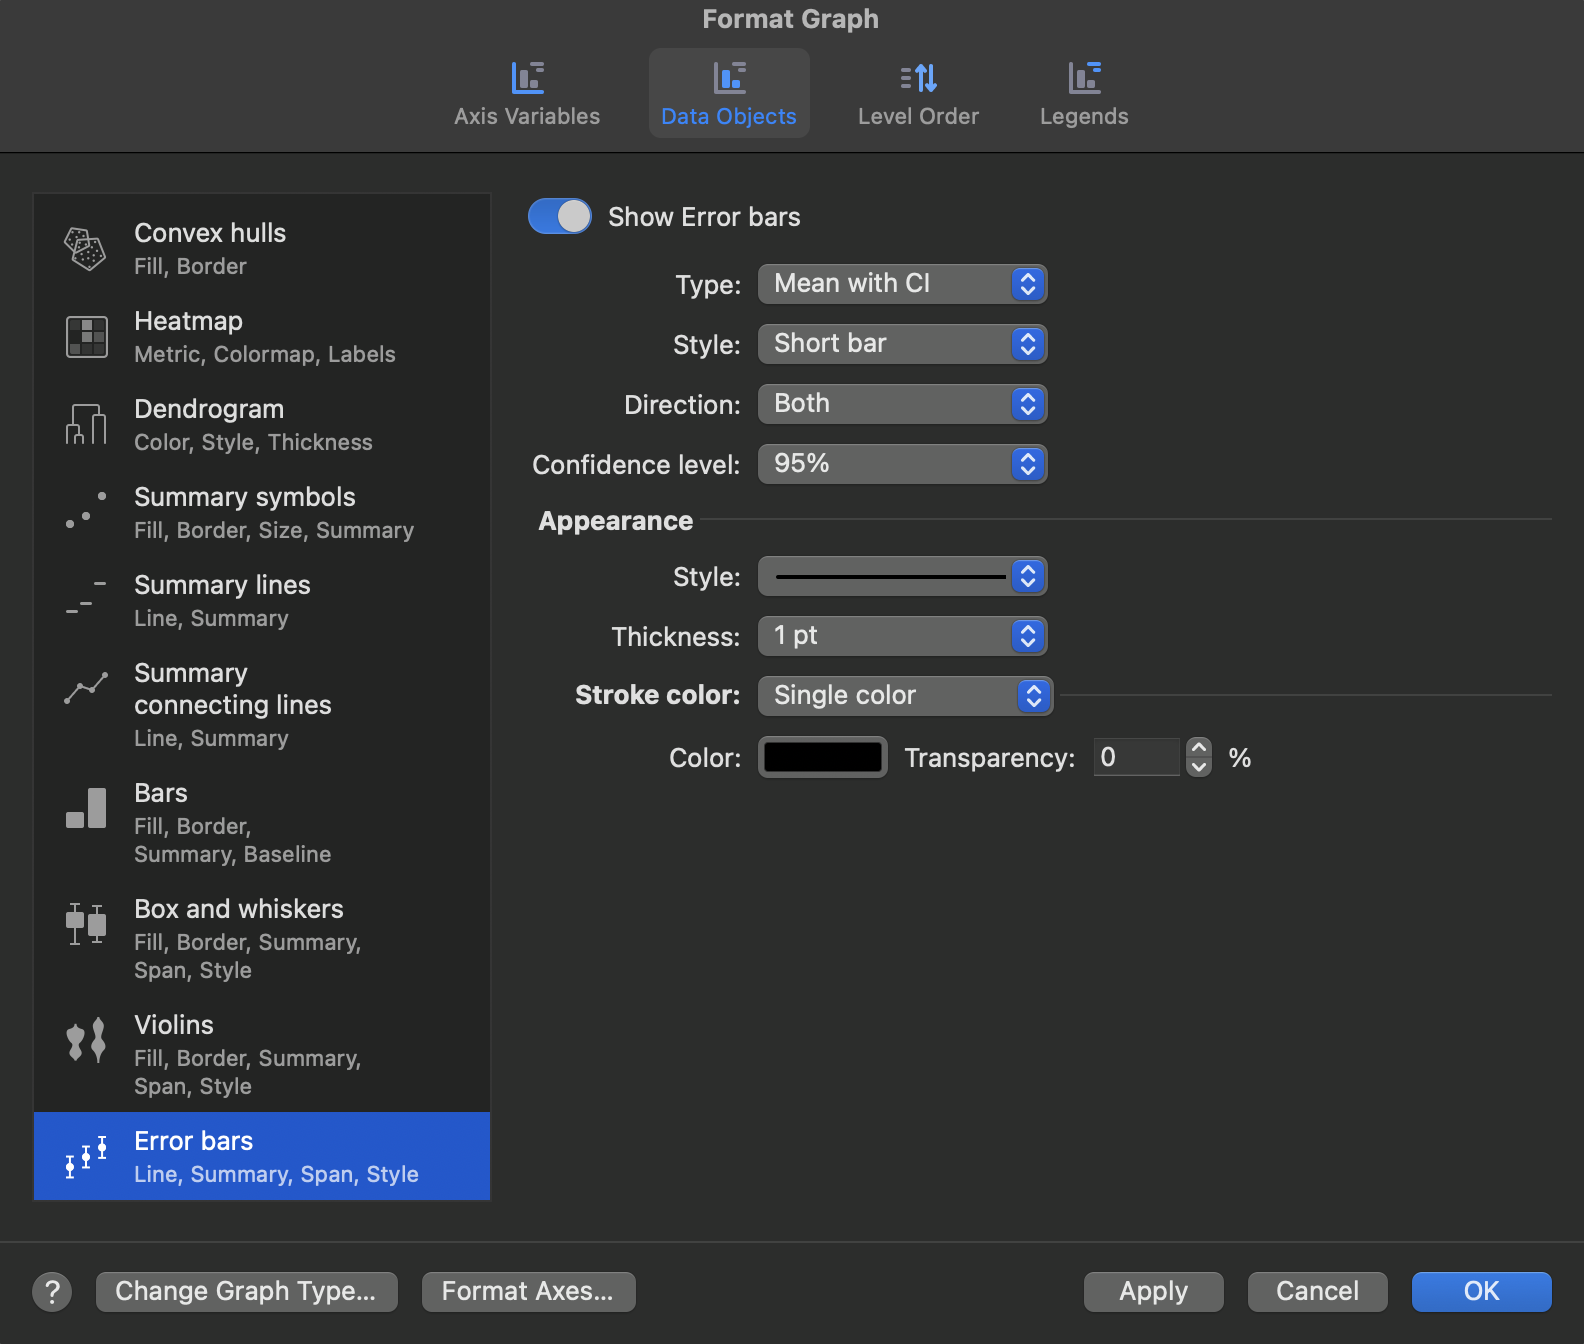Select the Heatmap grid icon
The width and height of the screenshot is (1584, 1344).
[86, 337]
